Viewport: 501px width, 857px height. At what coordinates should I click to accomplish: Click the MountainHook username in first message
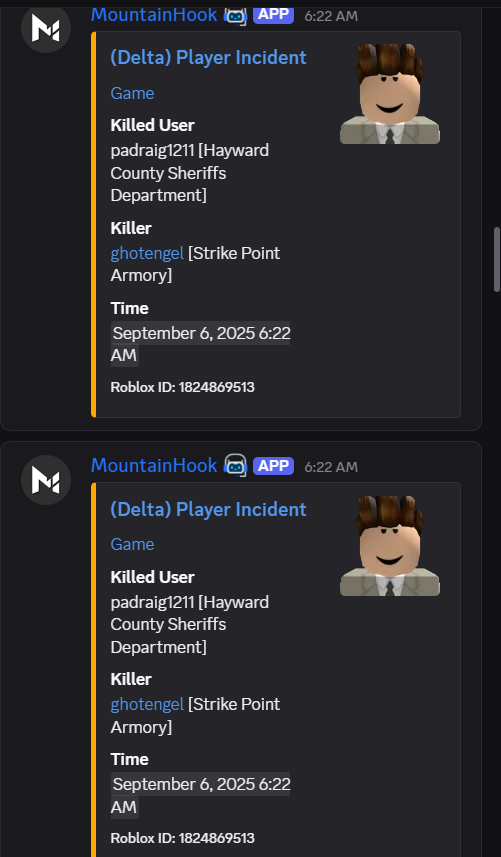(x=154, y=15)
